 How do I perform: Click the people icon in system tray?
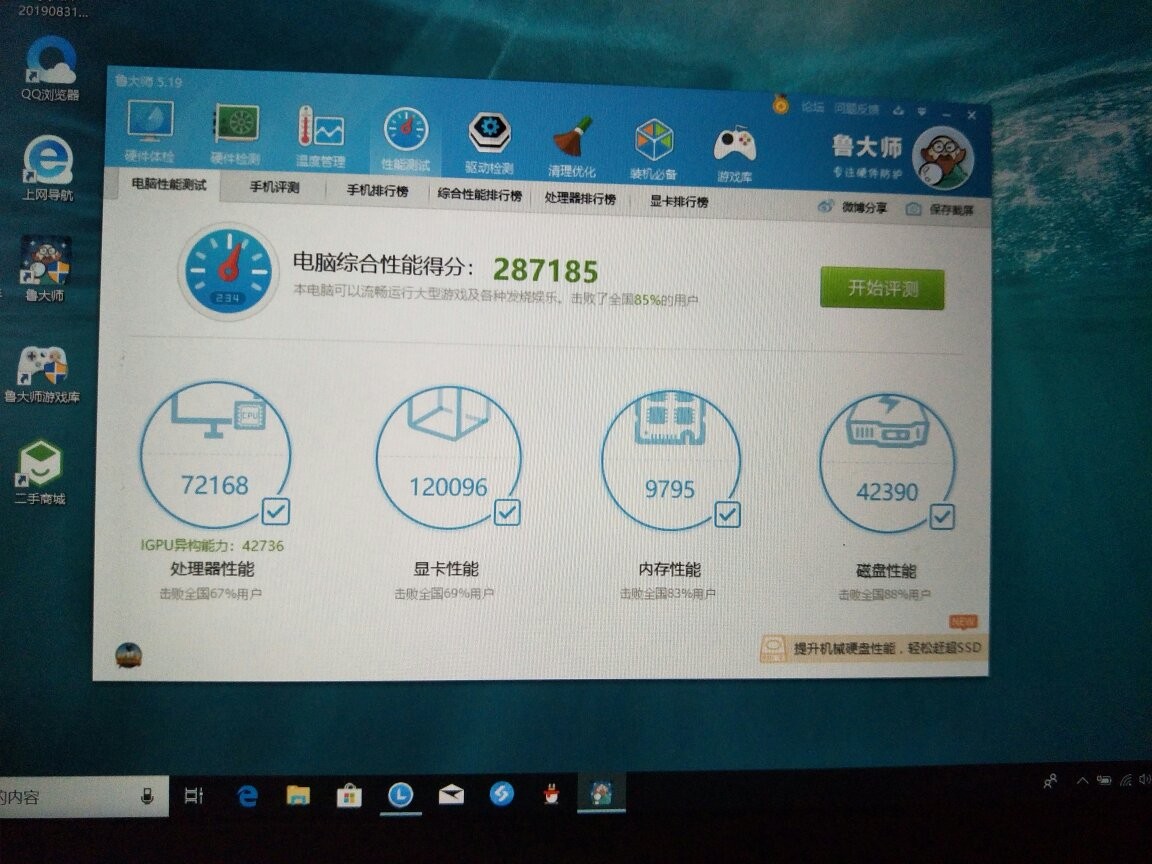pyautogui.click(x=1050, y=781)
